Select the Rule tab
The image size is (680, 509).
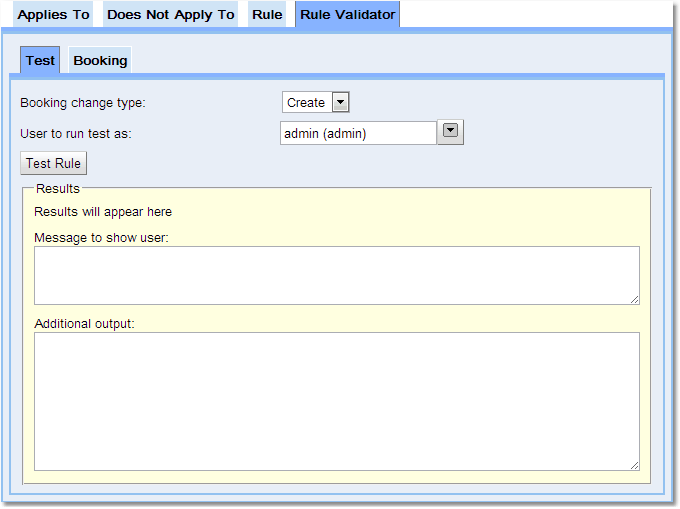click(267, 15)
